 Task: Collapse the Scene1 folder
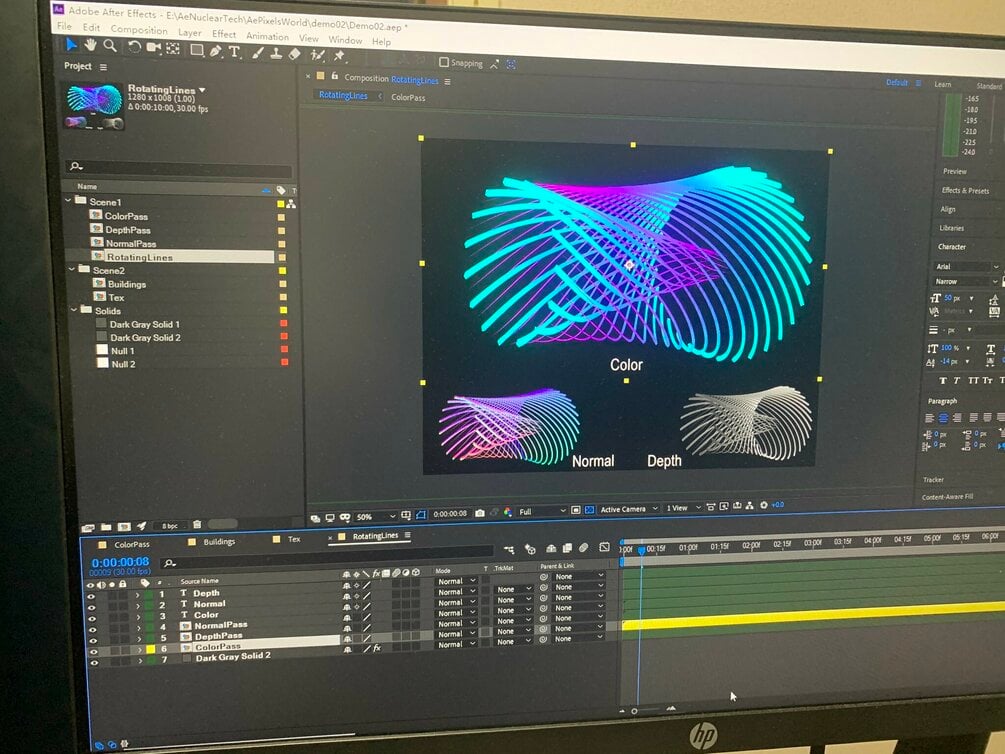pyautogui.click(x=69, y=201)
